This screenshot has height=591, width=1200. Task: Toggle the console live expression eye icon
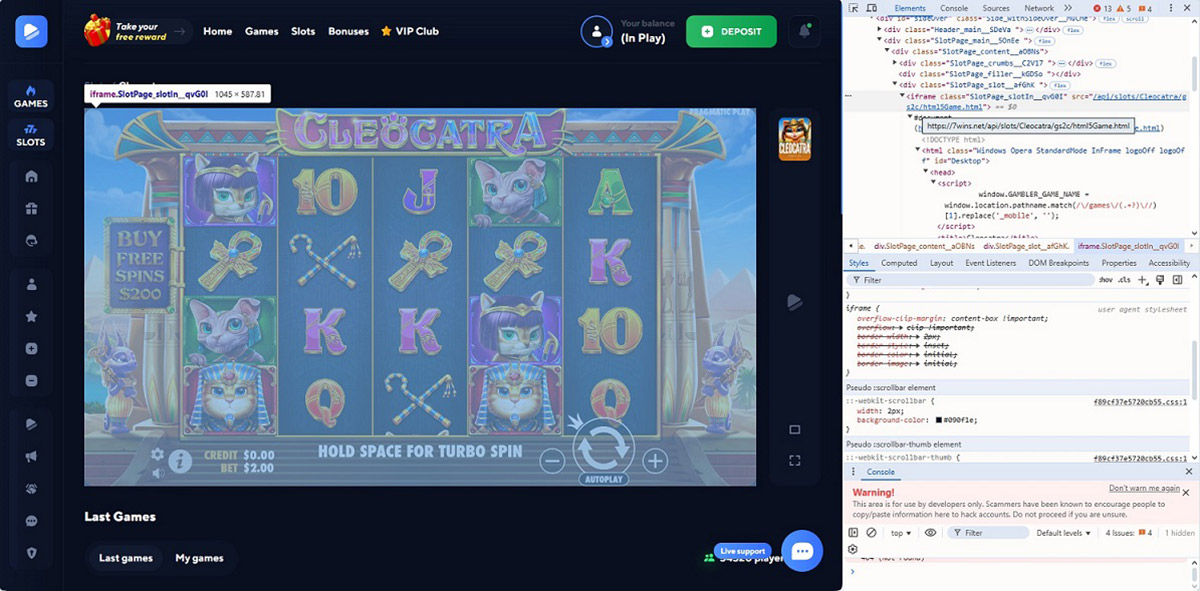pyautogui.click(x=930, y=533)
